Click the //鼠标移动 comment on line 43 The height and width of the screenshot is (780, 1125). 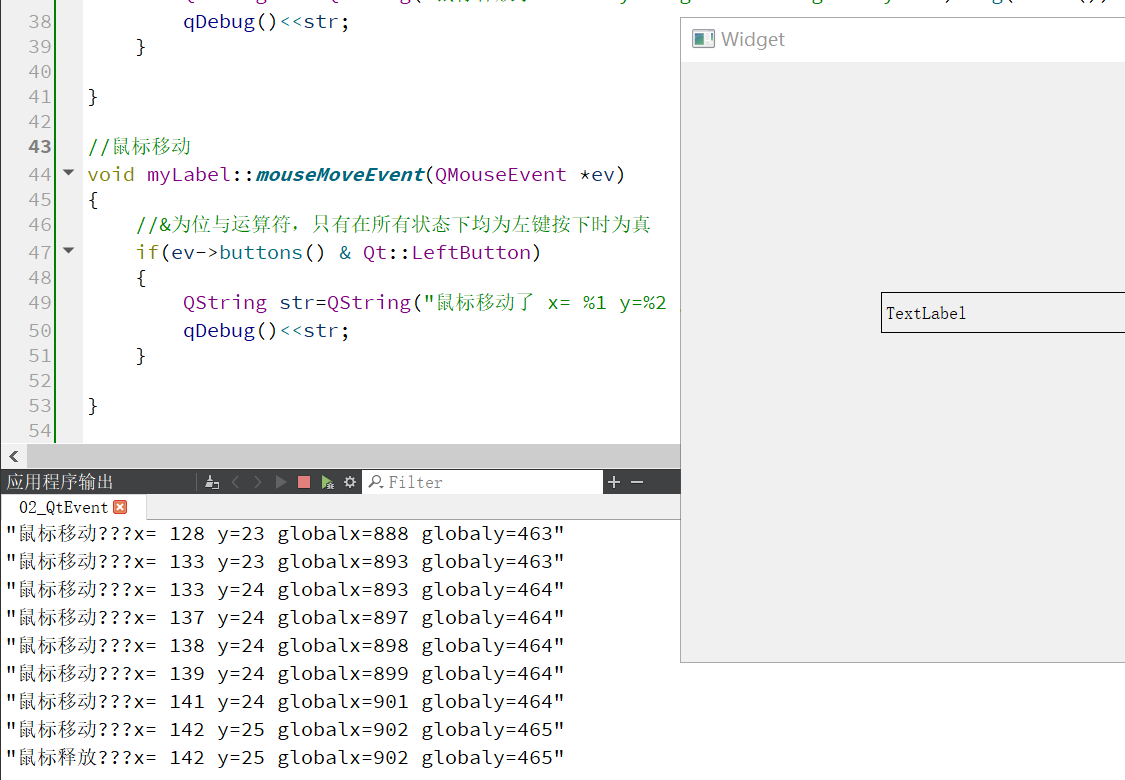point(139,146)
